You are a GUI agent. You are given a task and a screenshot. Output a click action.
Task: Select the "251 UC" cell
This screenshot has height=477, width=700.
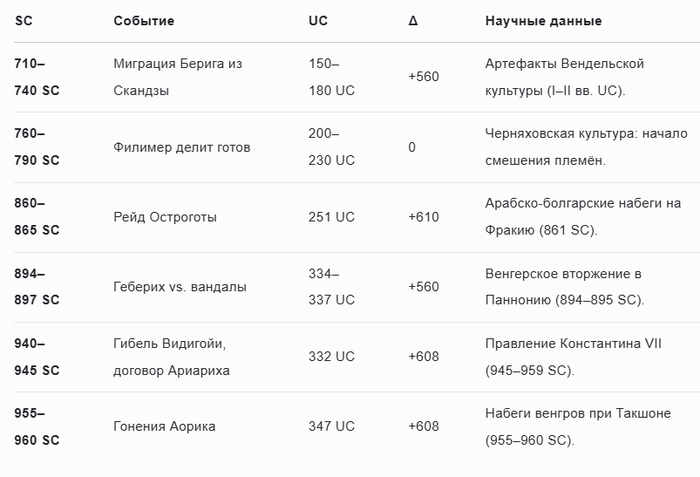(x=332, y=217)
